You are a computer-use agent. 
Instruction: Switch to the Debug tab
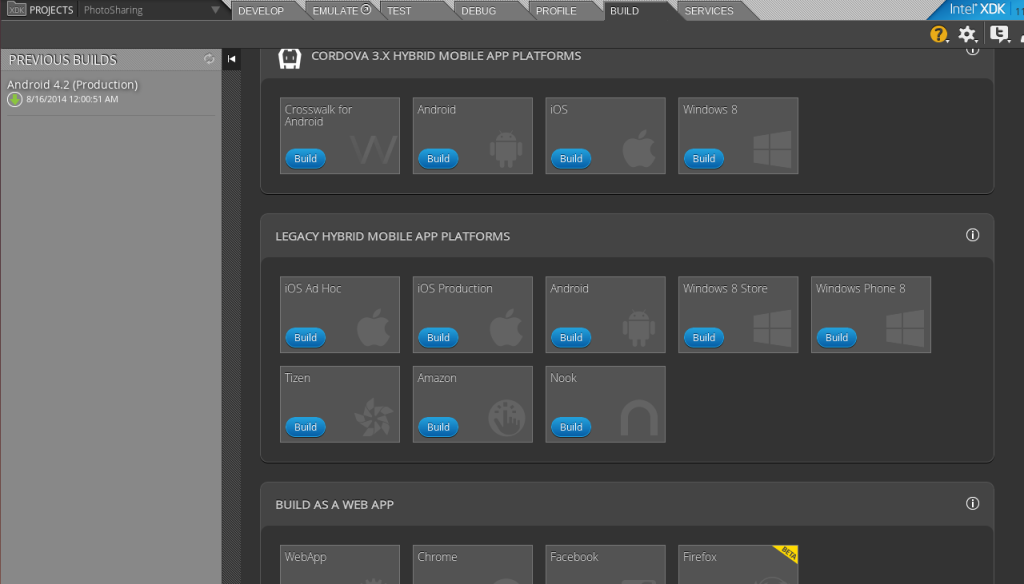(x=478, y=11)
